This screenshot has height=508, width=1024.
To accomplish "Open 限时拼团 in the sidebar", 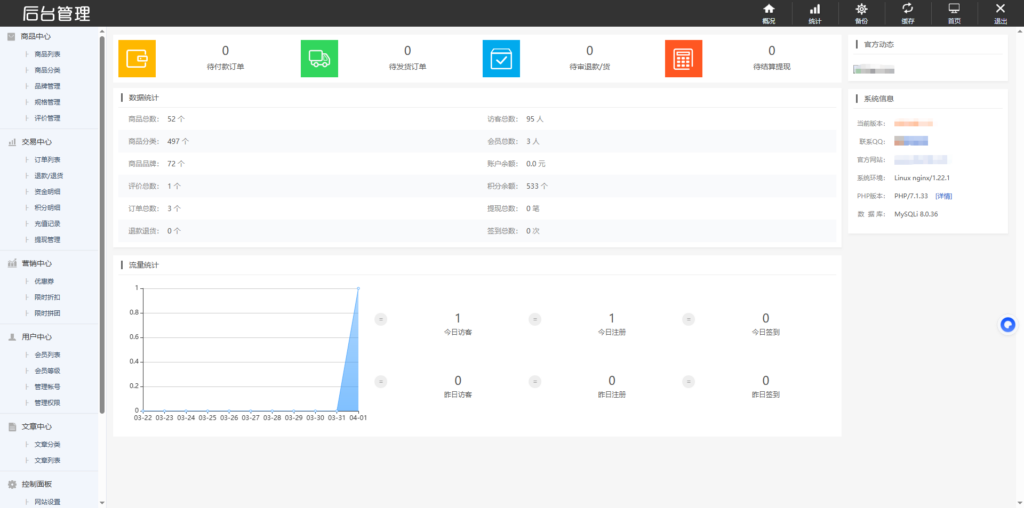I will point(47,313).
